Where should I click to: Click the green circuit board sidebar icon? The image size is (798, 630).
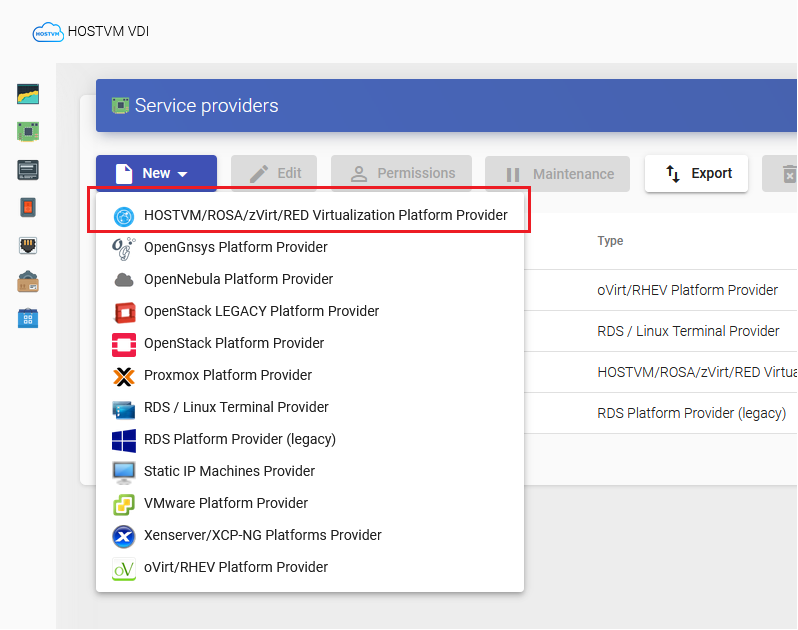pos(28,132)
